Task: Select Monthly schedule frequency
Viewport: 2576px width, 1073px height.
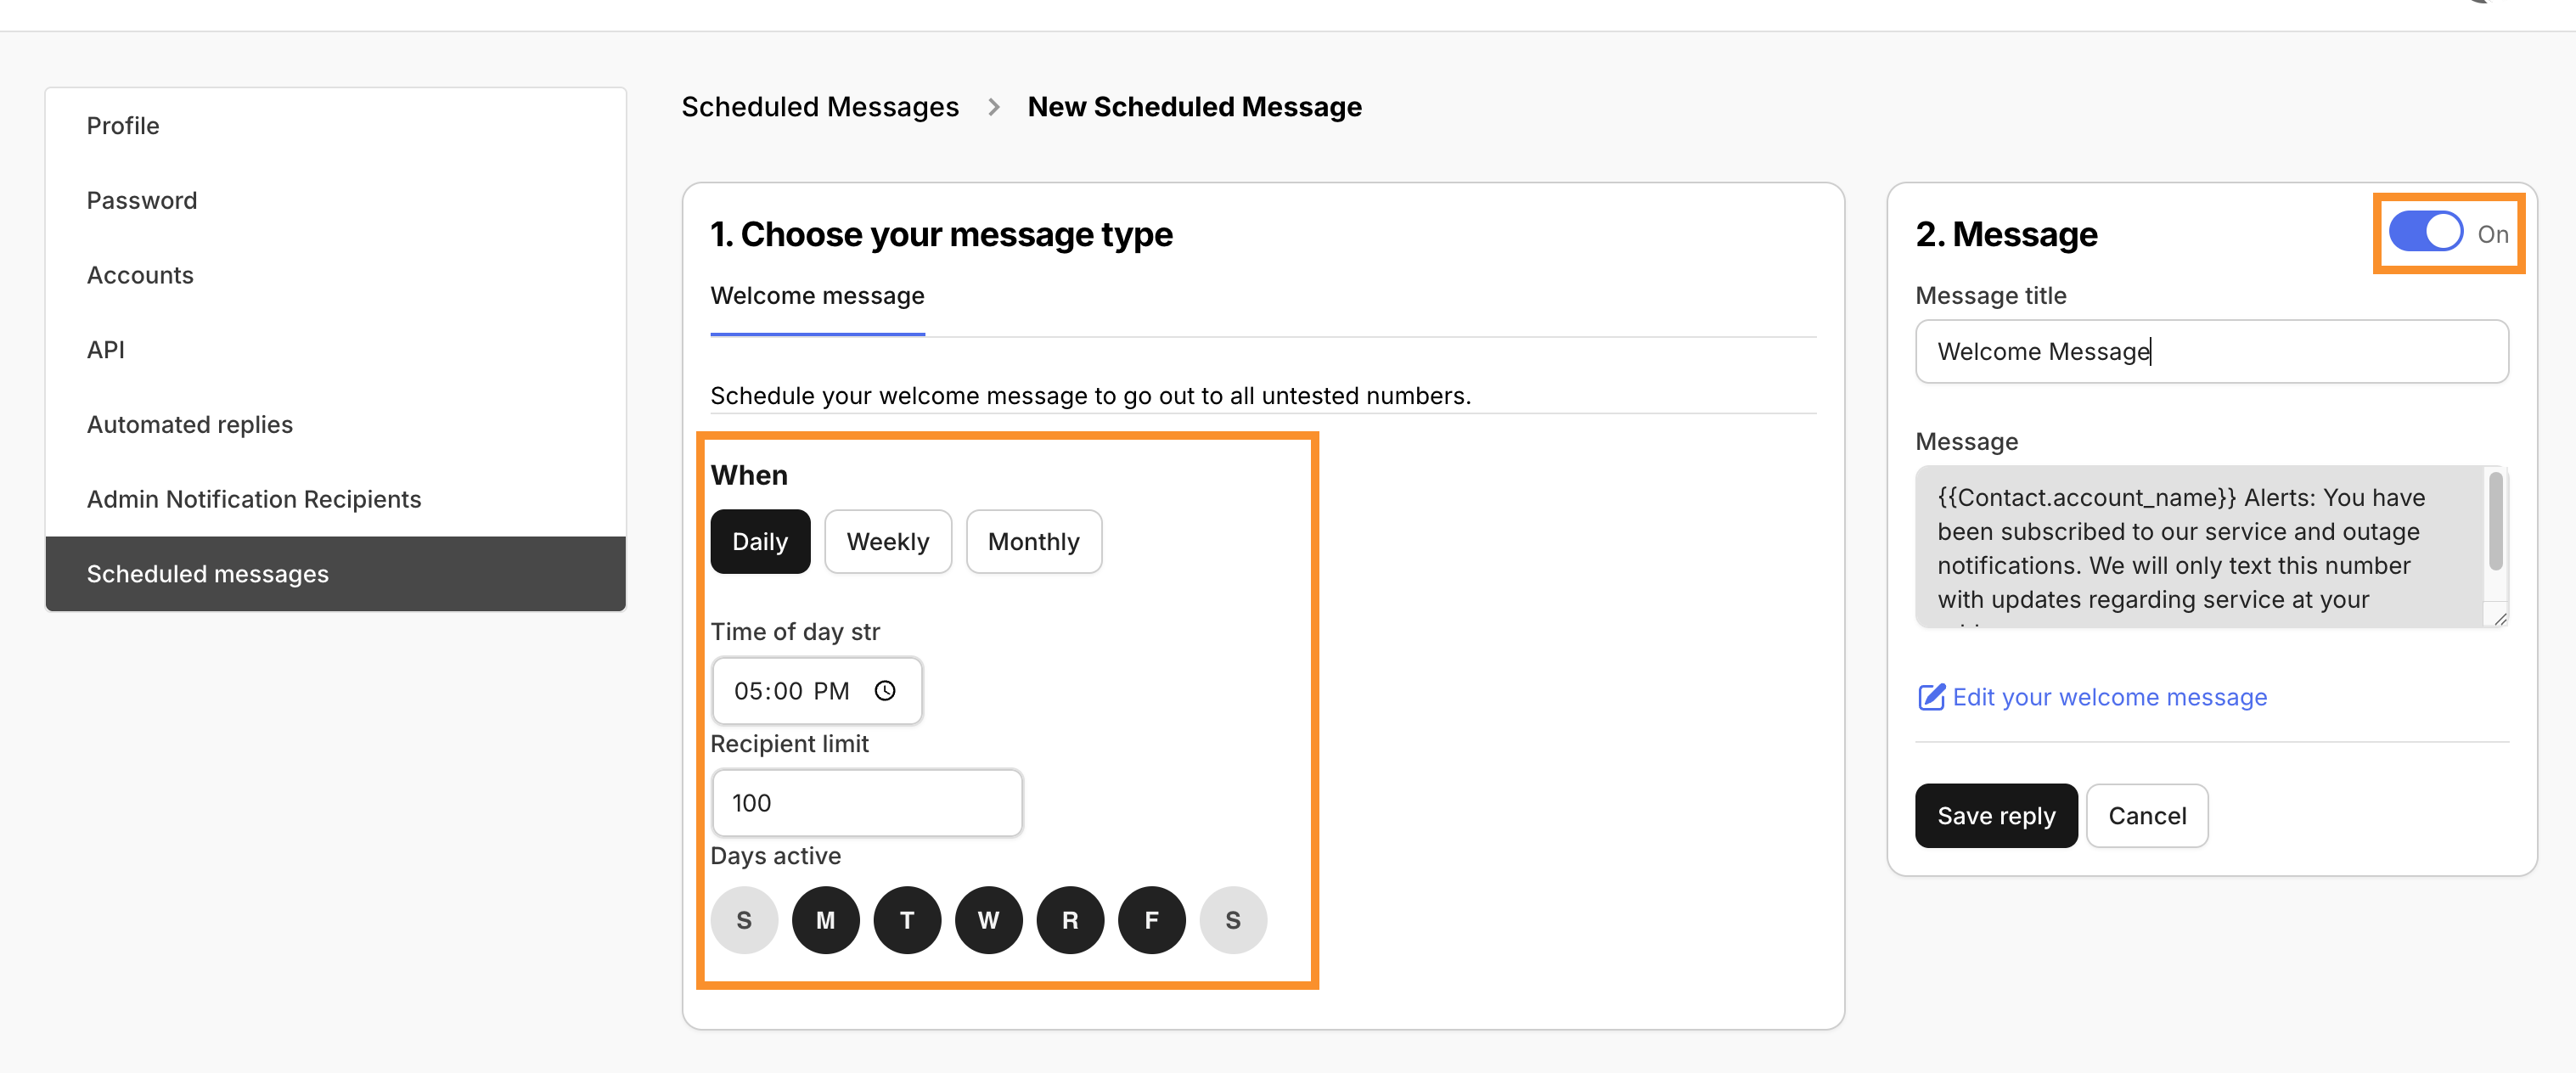Action: 1034,541
